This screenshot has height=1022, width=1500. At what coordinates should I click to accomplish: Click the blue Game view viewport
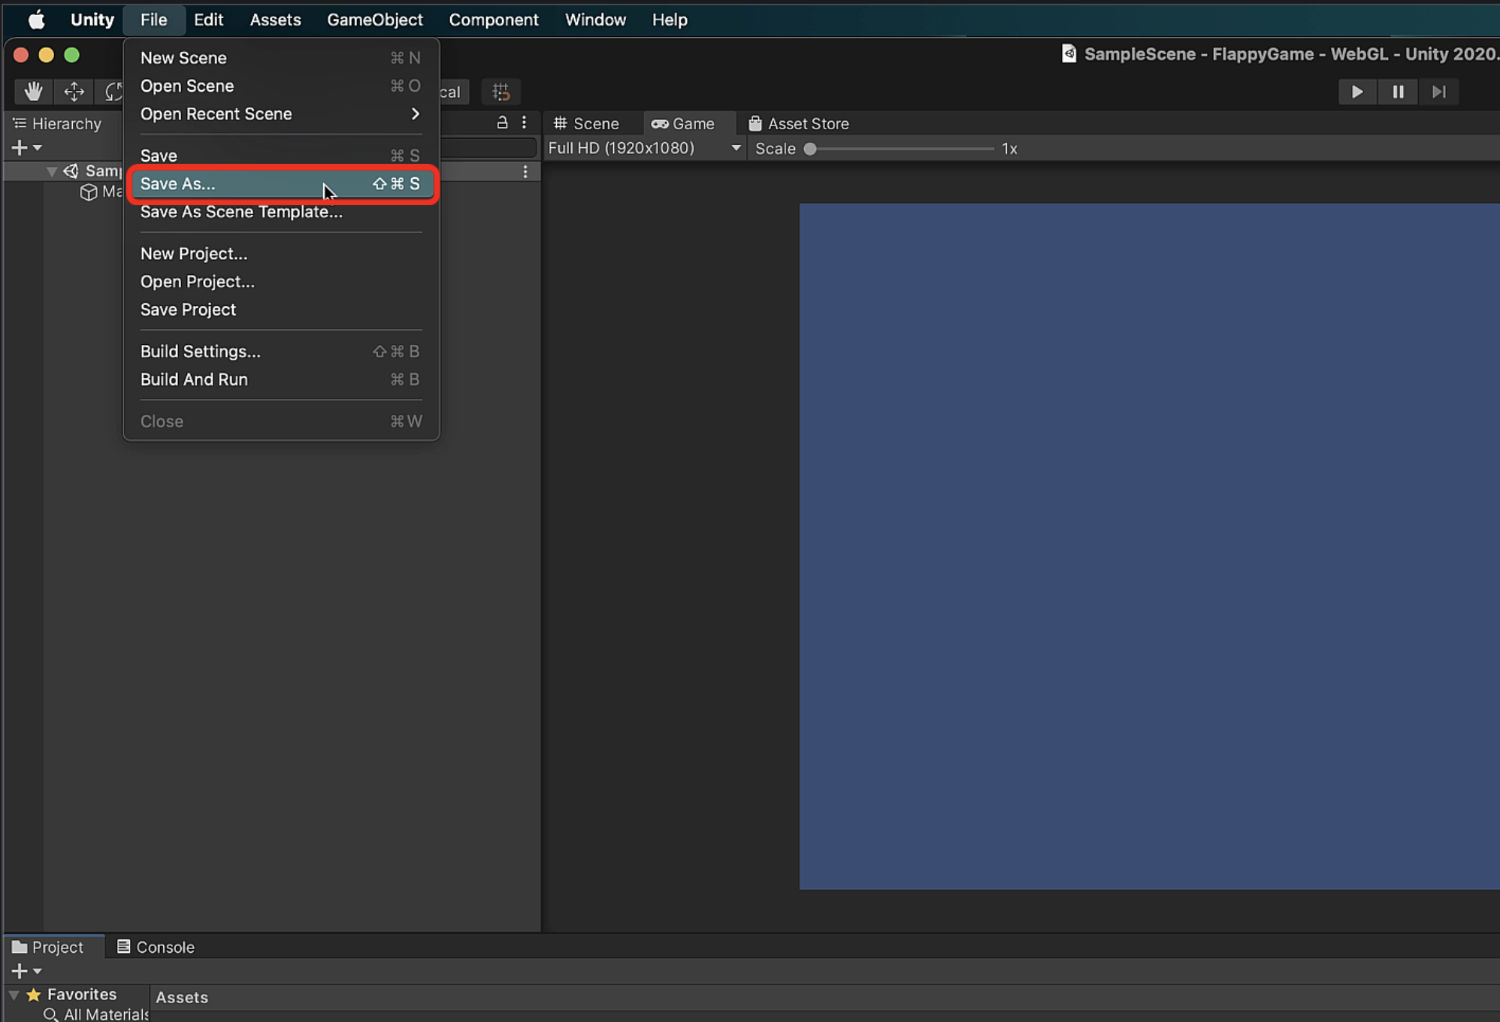pos(1149,546)
